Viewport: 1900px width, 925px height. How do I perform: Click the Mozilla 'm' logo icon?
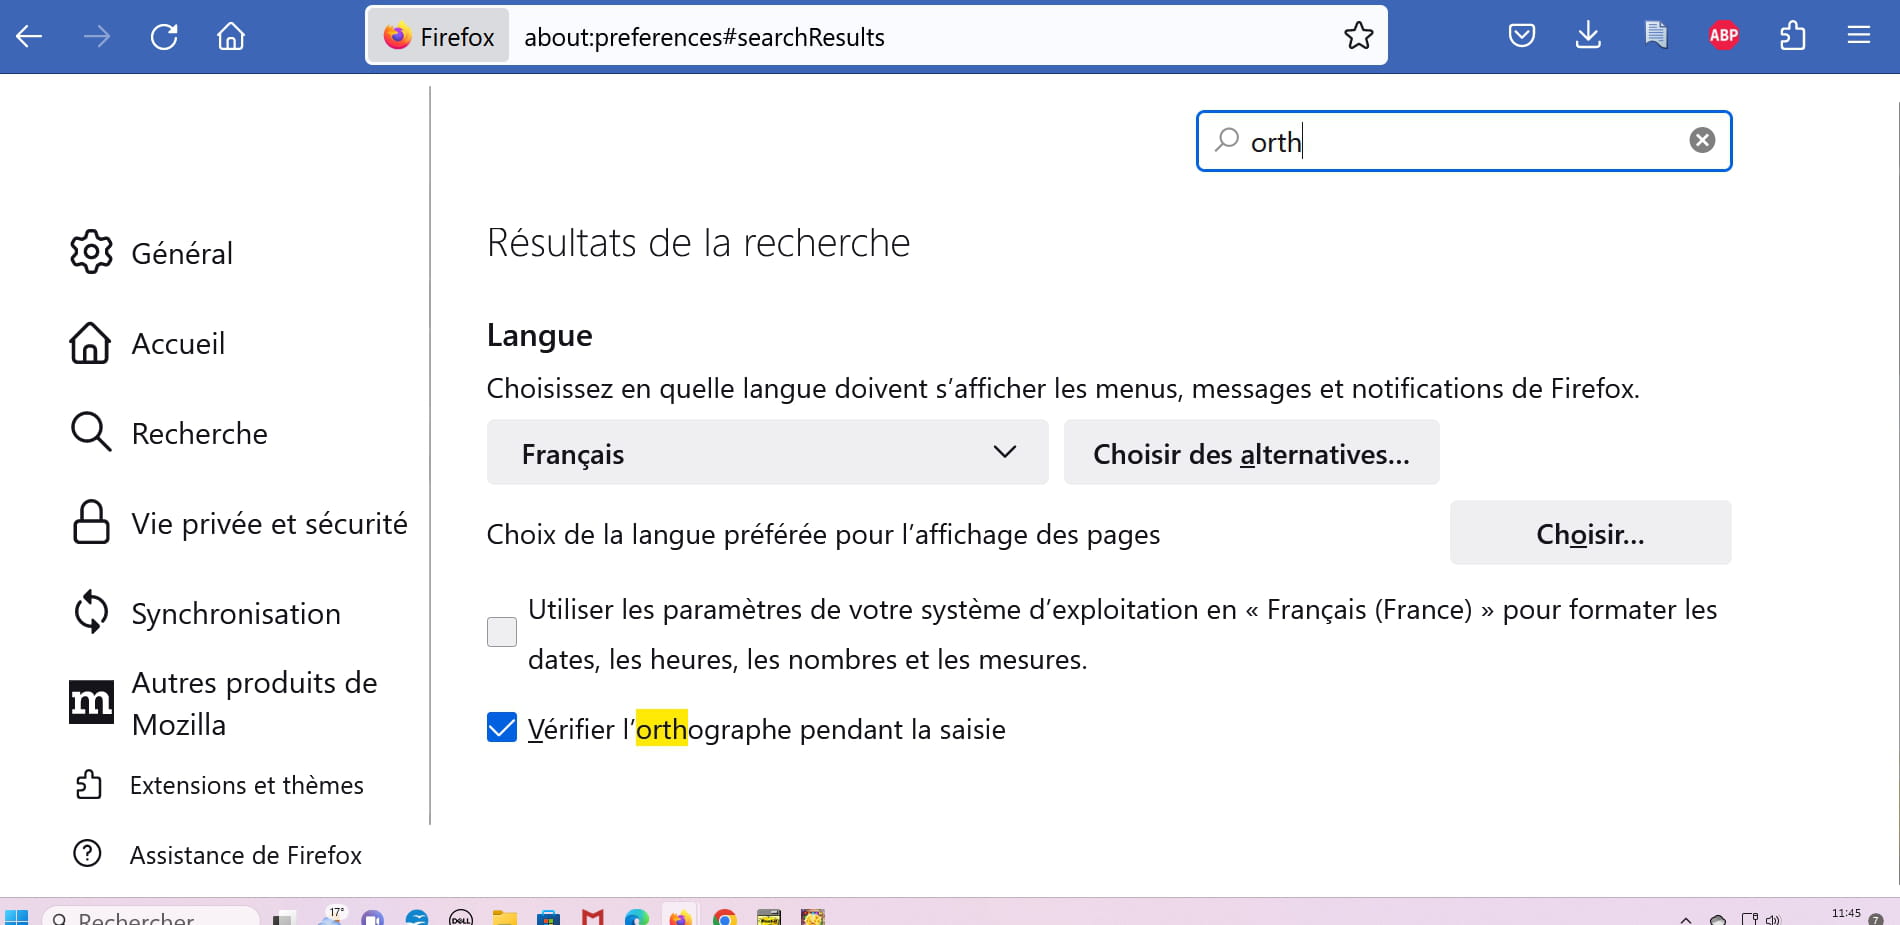pos(91,702)
